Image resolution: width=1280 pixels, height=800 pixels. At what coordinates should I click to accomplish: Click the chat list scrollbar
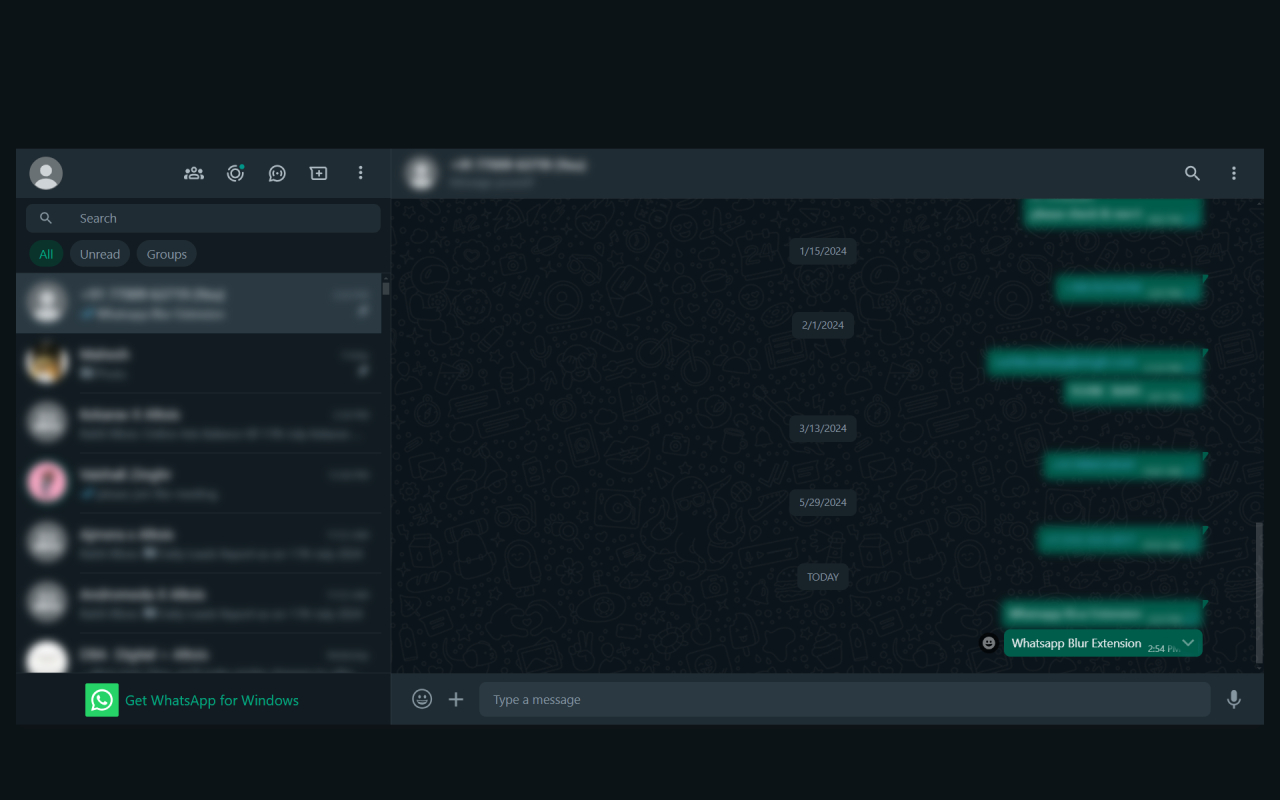tap(386, 287)
